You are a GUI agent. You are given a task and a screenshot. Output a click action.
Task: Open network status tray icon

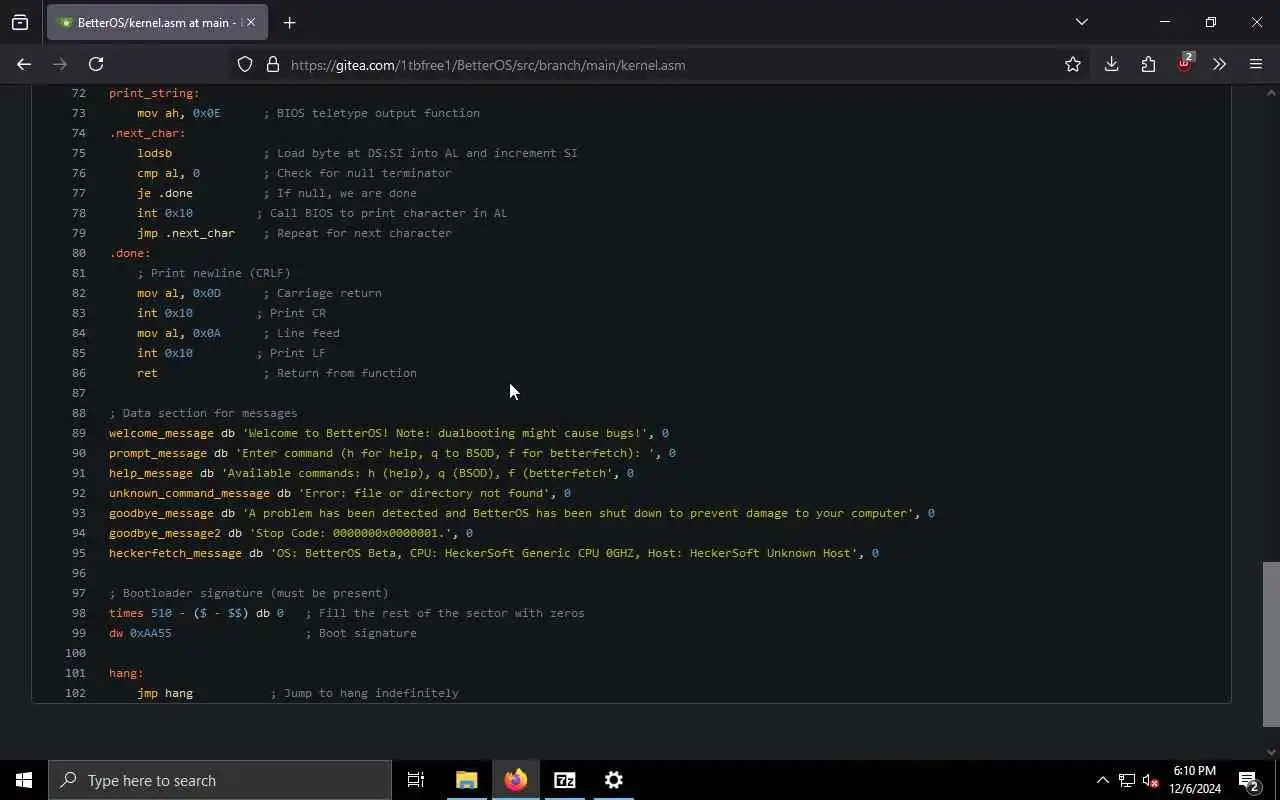click(x=1127, y=780)
